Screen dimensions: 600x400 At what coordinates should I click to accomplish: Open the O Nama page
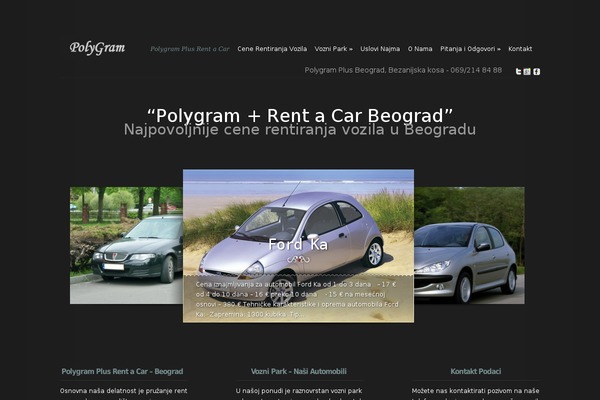point(420,49)
